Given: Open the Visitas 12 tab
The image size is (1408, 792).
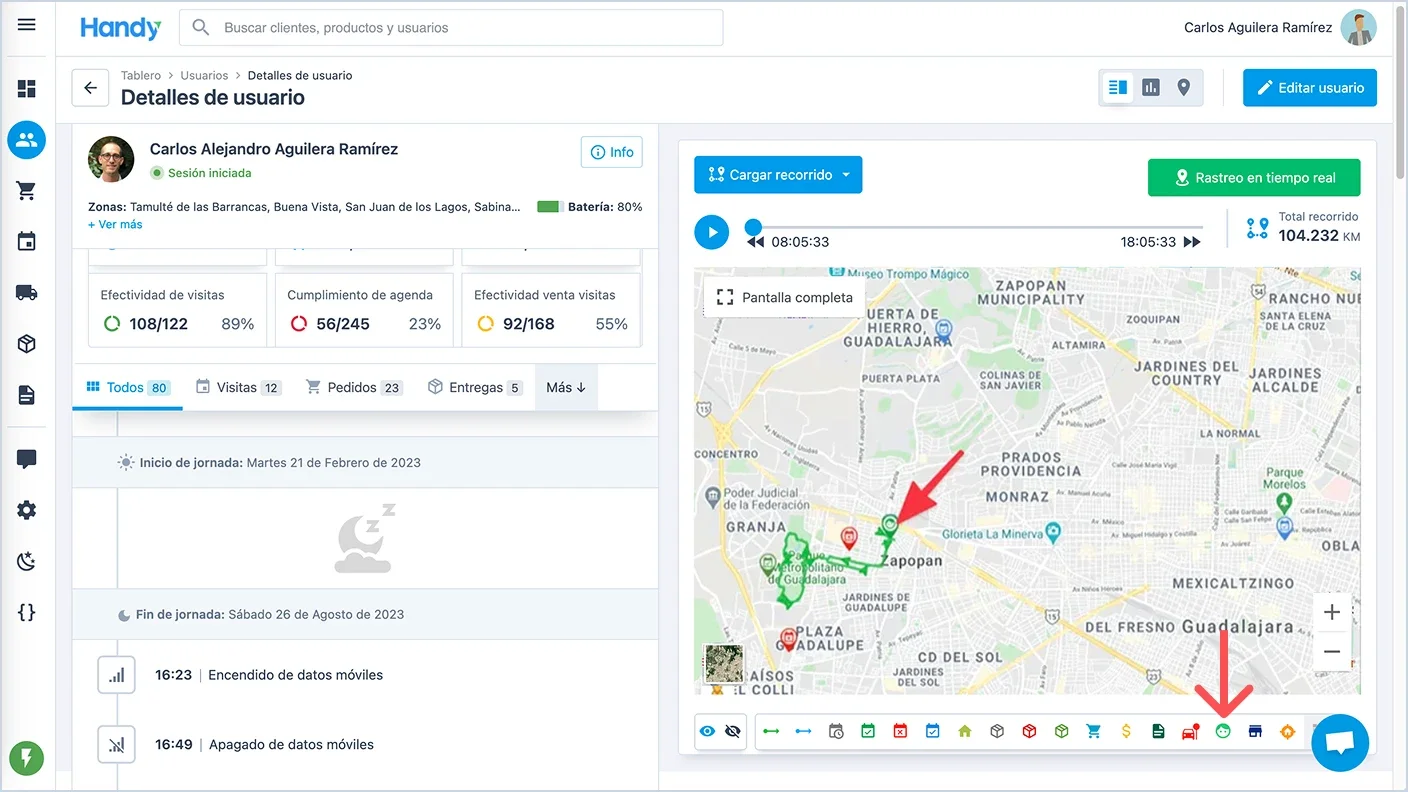Looking at the screenshot, I should point(238,386).
